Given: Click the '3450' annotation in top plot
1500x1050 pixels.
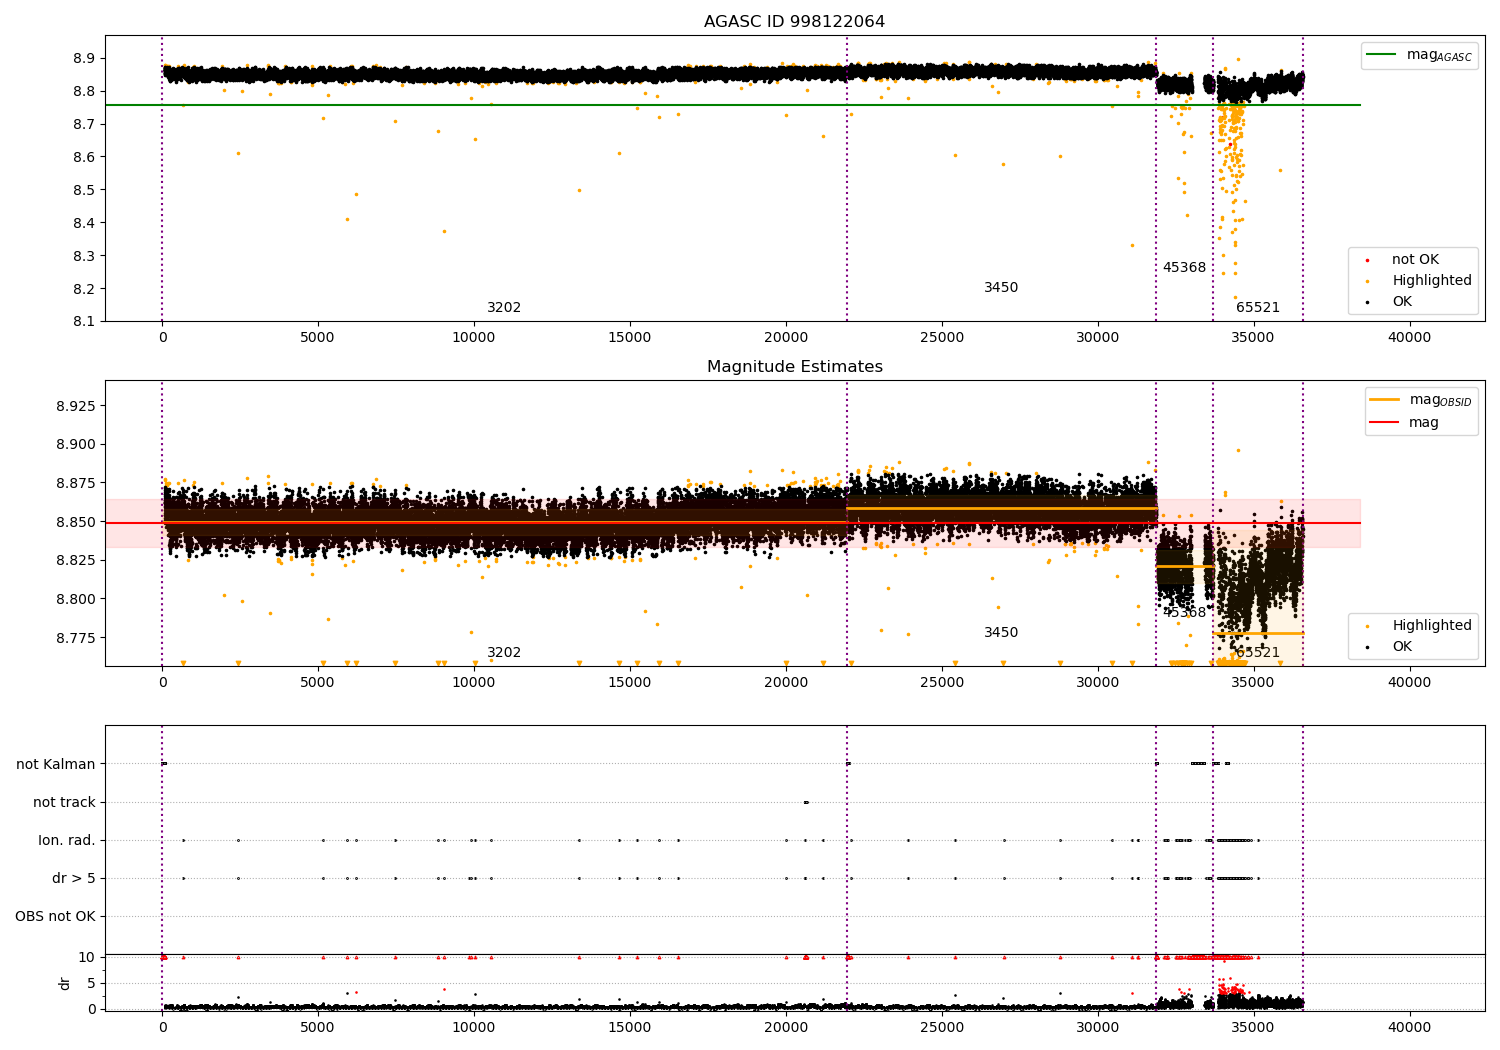Looking at the screenshot, I should point(1001,288).
